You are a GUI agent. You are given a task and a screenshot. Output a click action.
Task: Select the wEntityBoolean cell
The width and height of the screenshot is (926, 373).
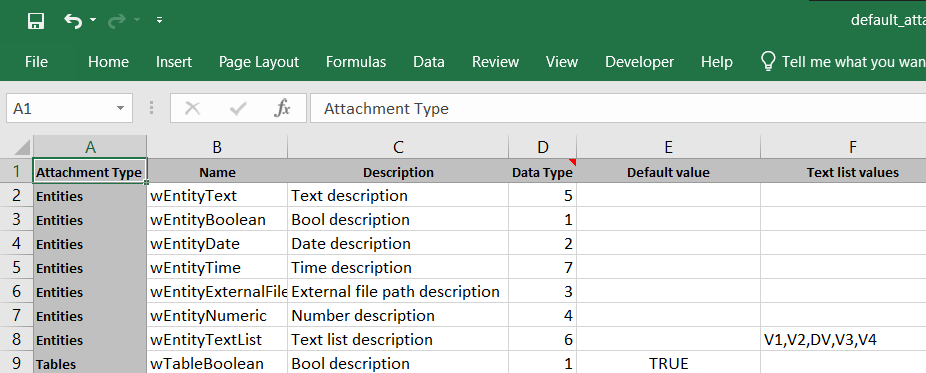point(217,220)
